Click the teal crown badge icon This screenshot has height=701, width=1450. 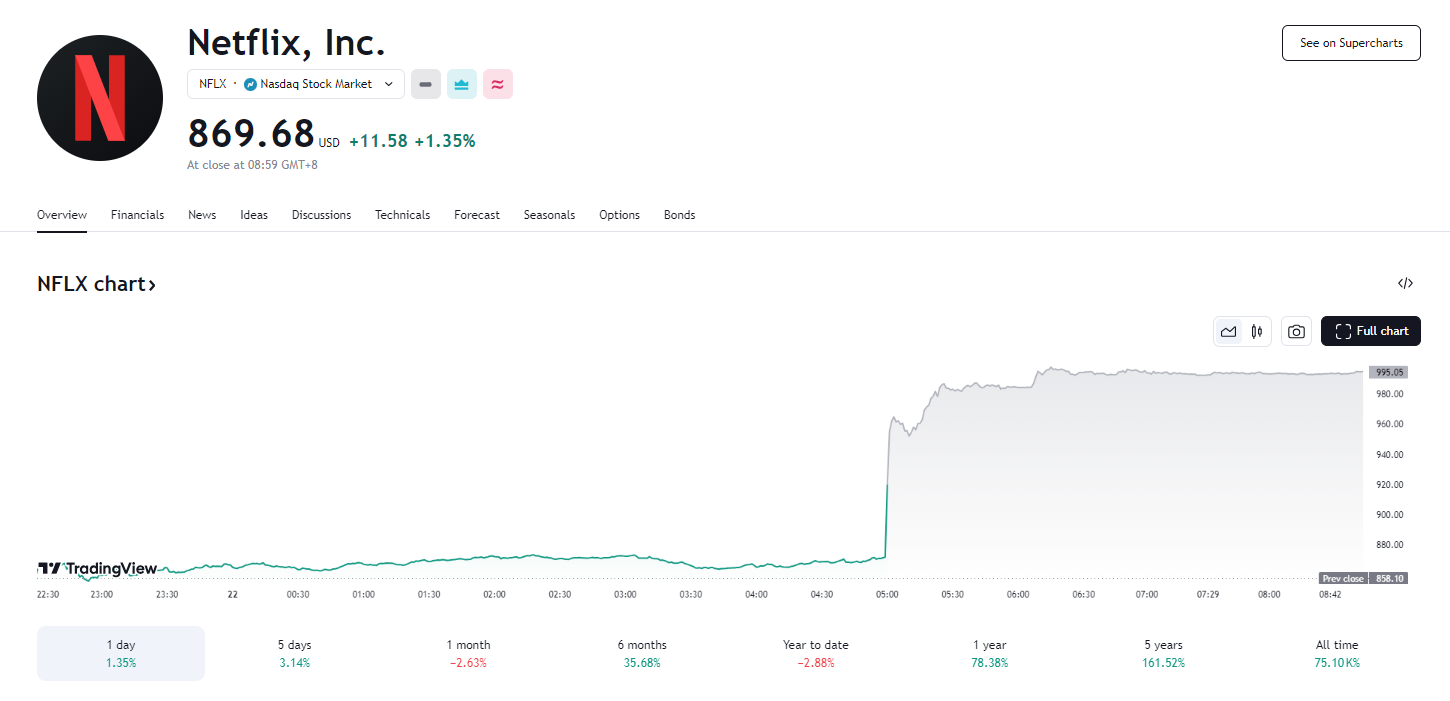tap(461, 85)
